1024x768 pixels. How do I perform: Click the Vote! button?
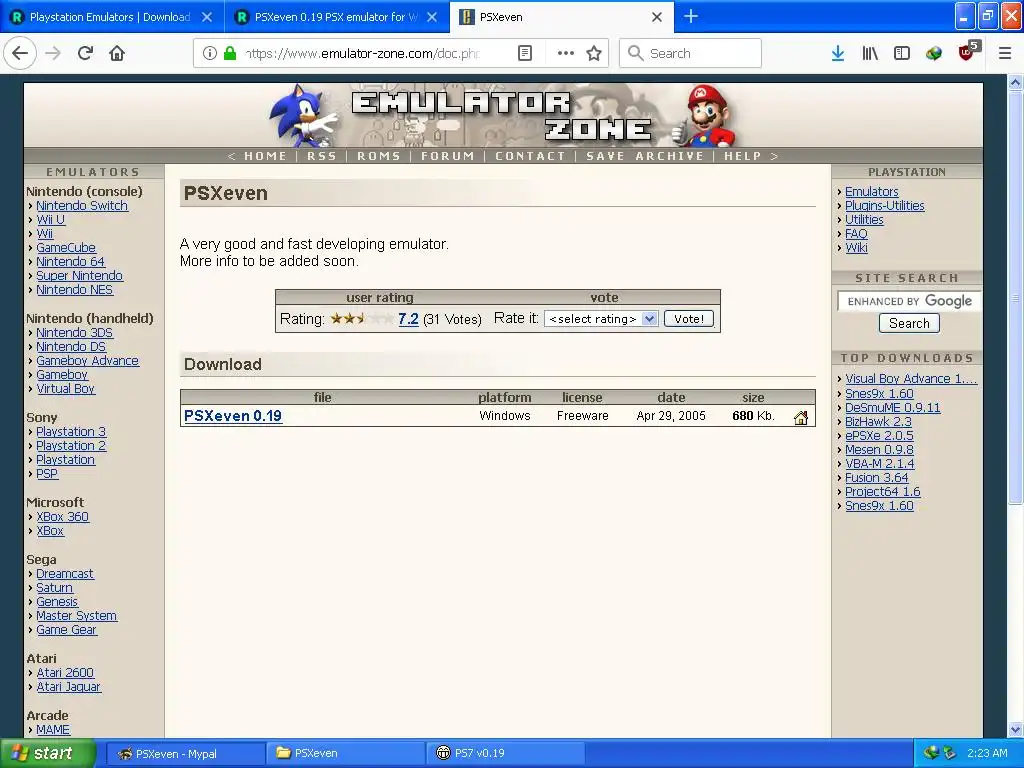688,319
